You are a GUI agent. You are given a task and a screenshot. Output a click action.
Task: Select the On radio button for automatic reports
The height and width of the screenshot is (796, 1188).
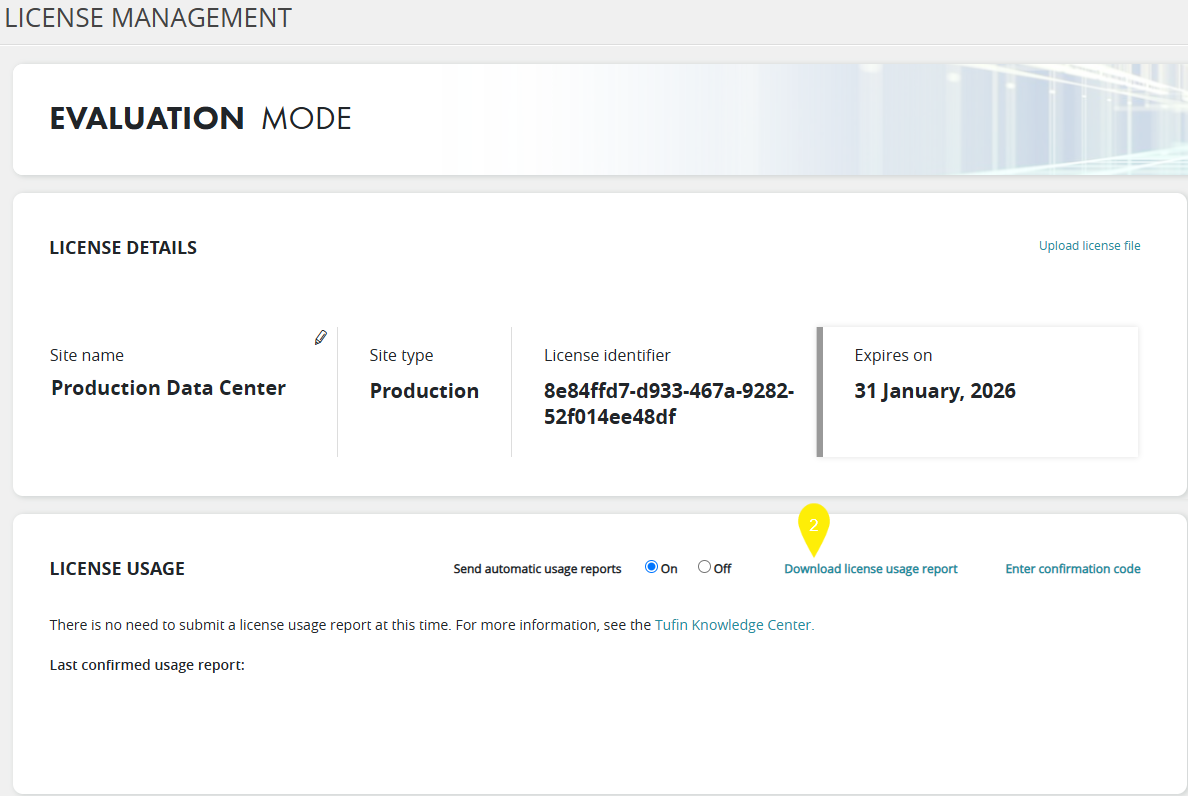pyautogui.click(x=652, y=567)
